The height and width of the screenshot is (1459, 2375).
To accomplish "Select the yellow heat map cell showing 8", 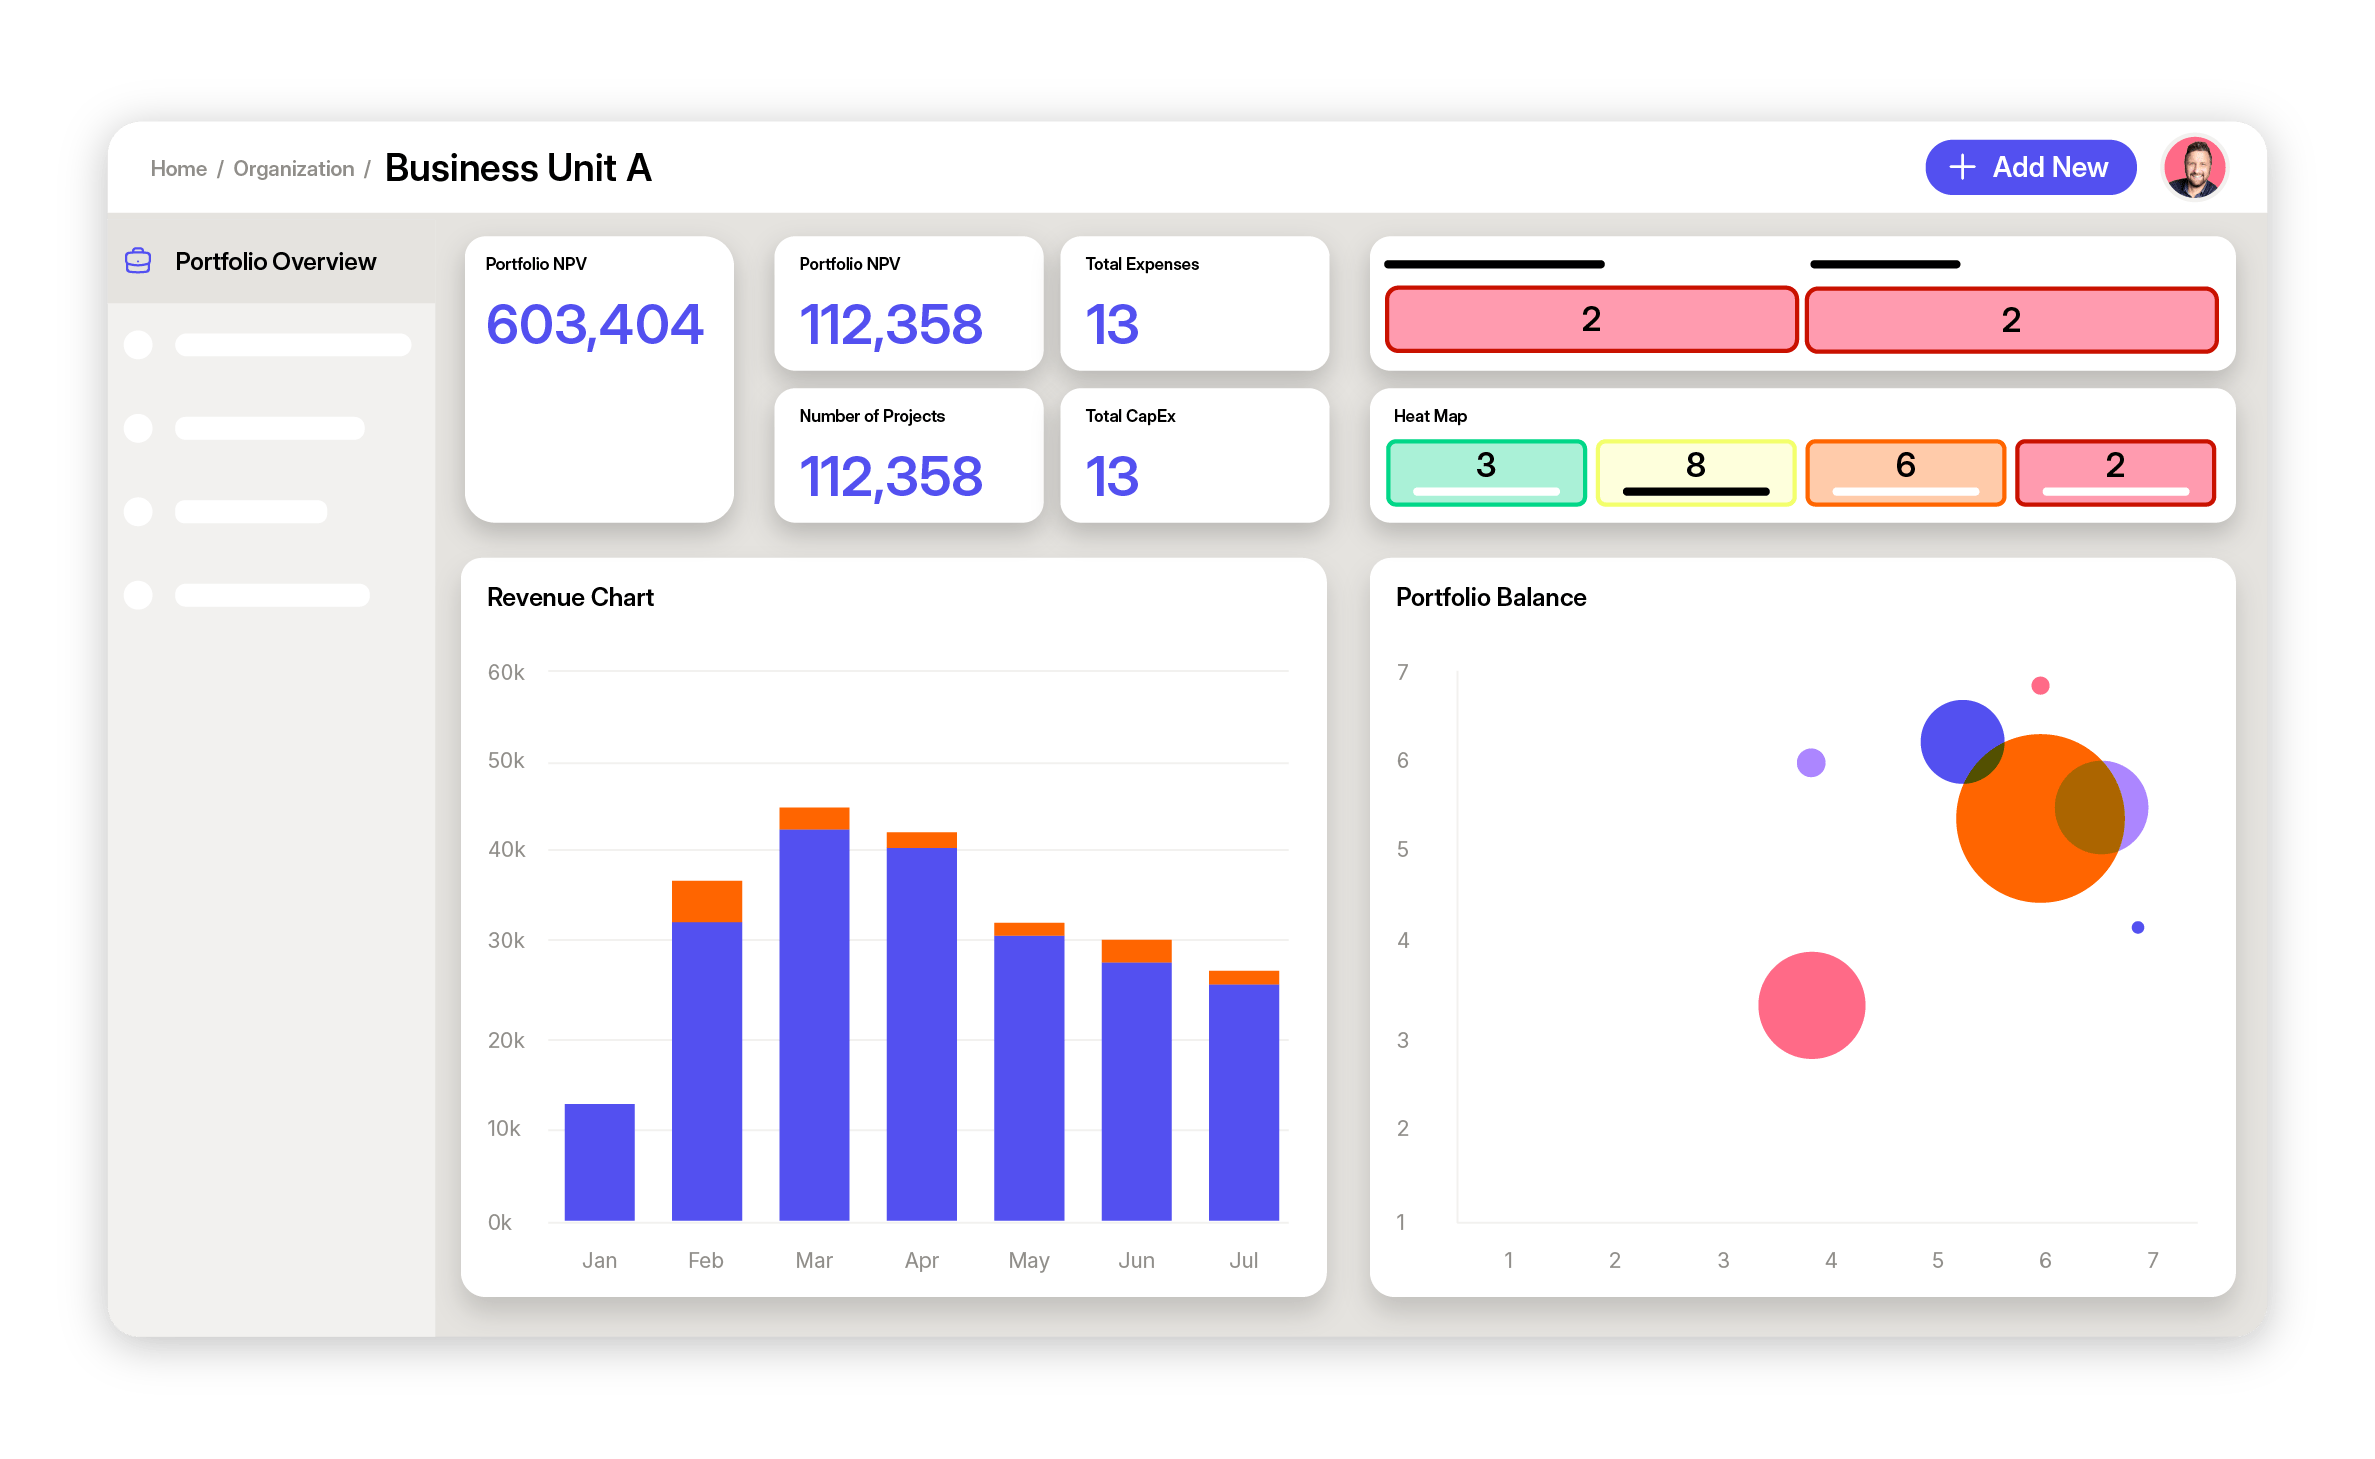I will [x=1695, y=472].
